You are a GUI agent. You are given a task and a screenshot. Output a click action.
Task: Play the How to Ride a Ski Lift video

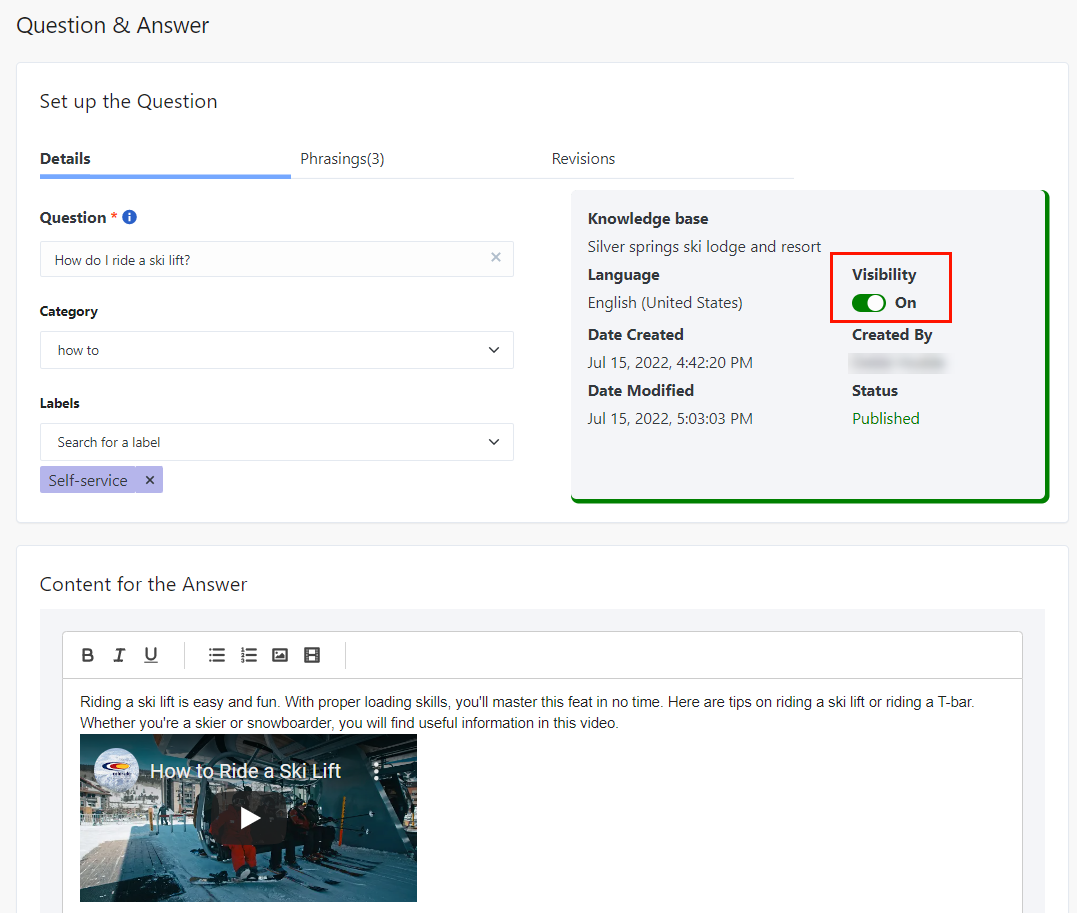[249, 818]
